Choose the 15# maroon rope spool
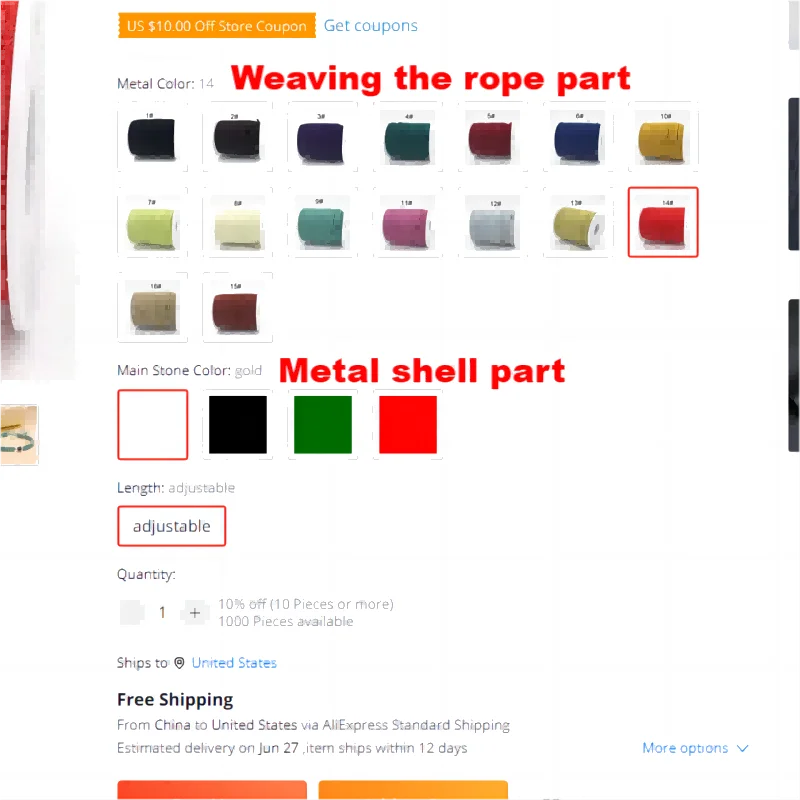Image resolution: width=800 pixels, height=800 pixels. tap(238, 308)
